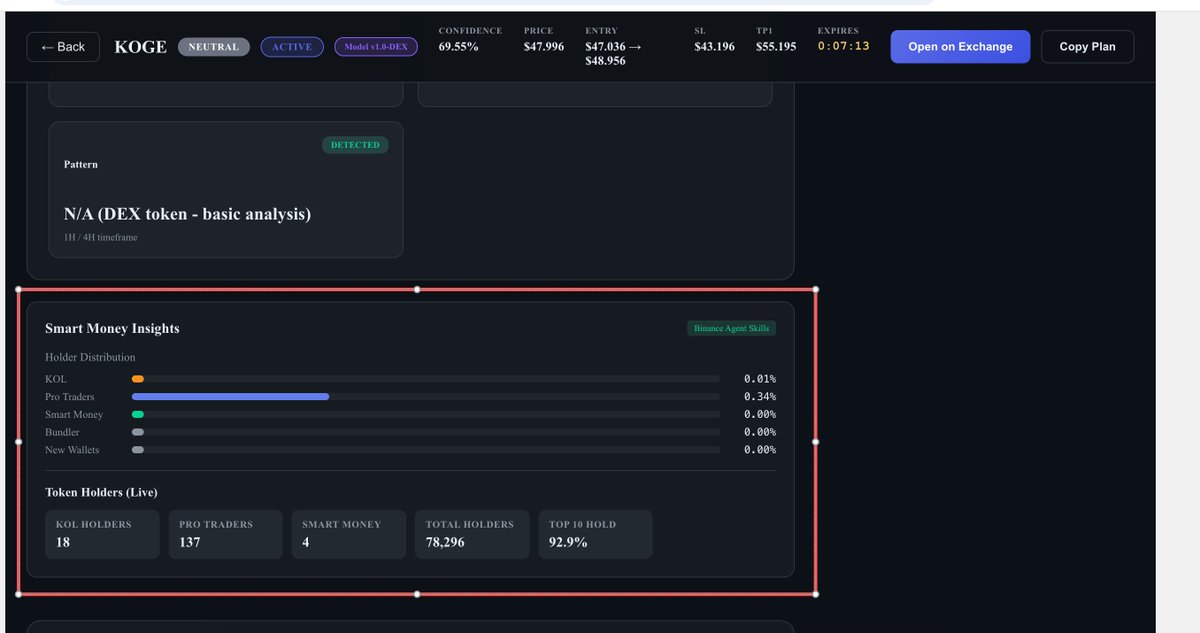Image resolution: width=1200 pixels, height=633 pixels.
Task: Click the expiry countdown 0:07:13
Action: pyautogui.click(x=844, y=47)
